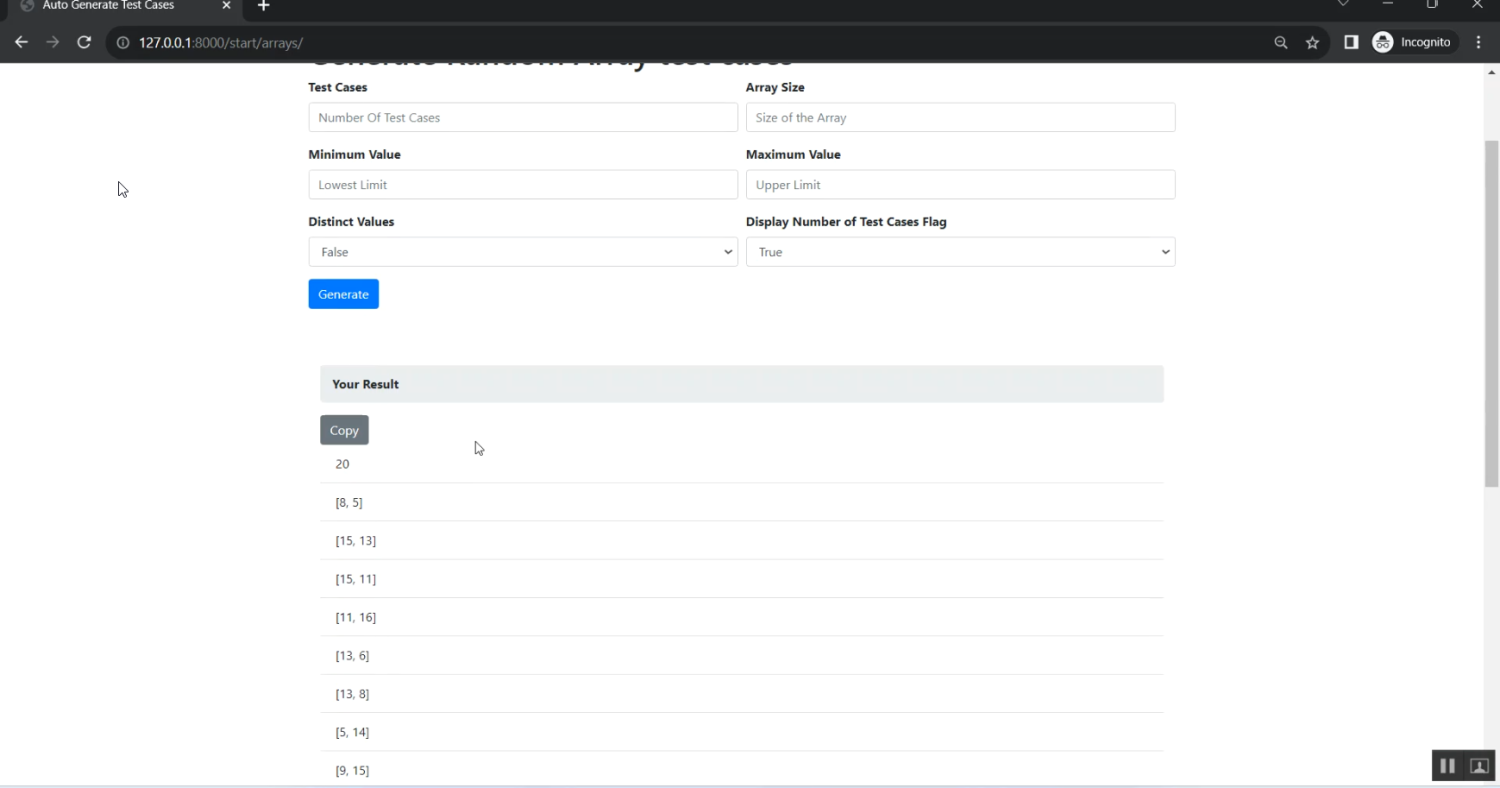Focus the Number Of Test Cases field
The image size is (1500, 788).
coord(522,117)
